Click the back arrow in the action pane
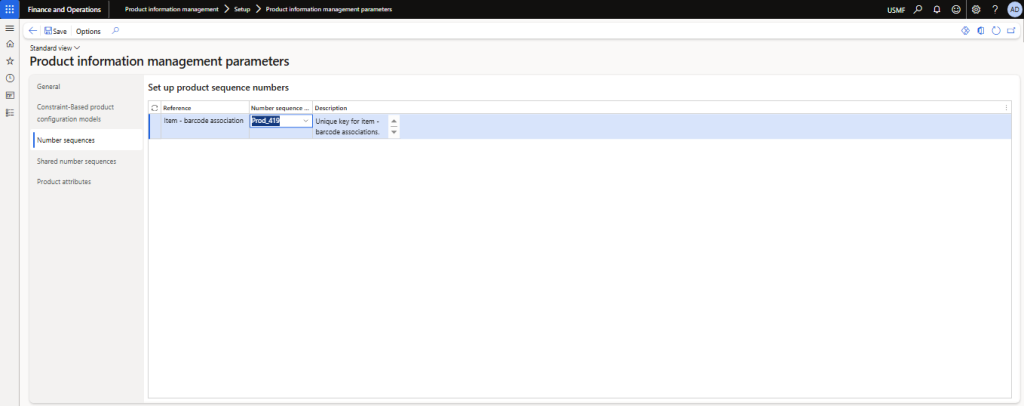Image resolution: width=1024 pixels, height=406 pixels. 33,31
